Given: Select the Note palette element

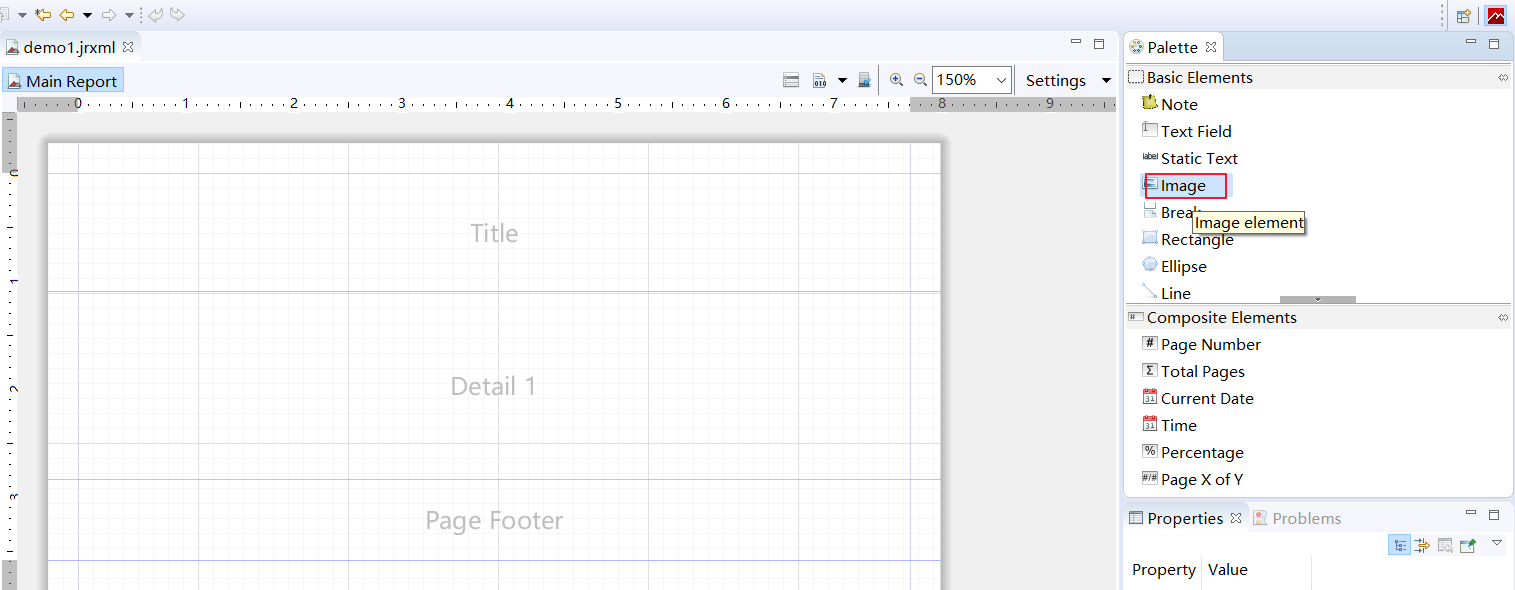Looking at the screenshot, I should click(1170, 104).
